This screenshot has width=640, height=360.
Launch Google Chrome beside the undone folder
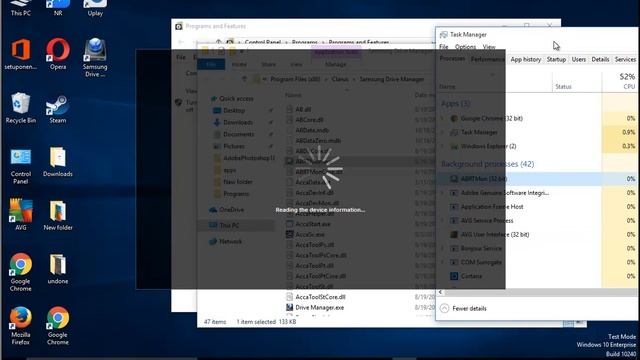tap(20, 272)
